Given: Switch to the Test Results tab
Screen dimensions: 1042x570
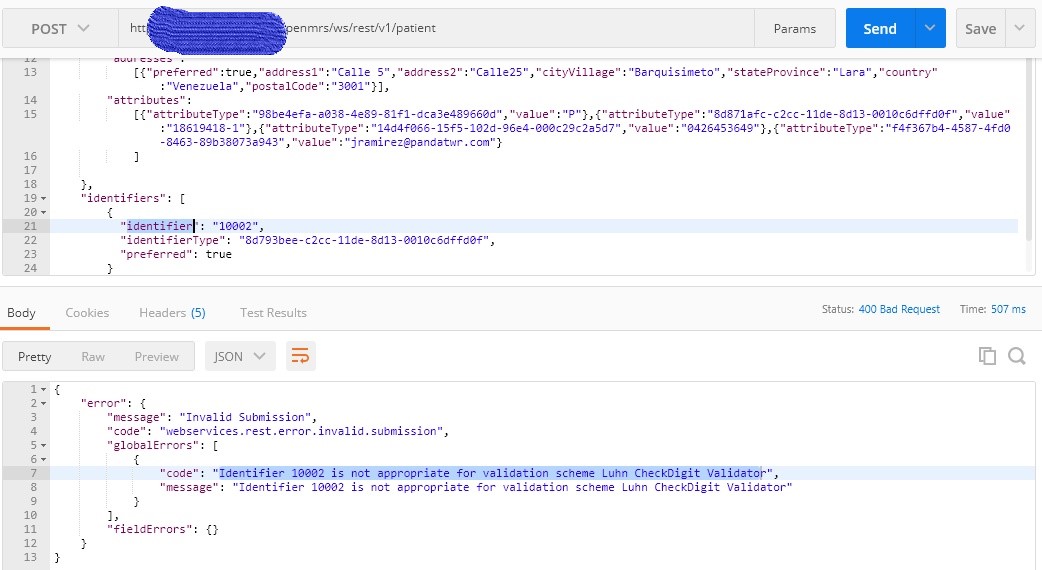Looking at the screenshot, I should pos(273,313).
